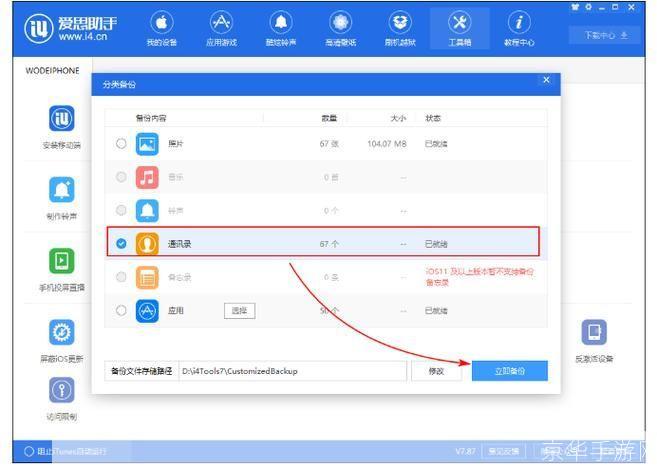Image resolution: width=657 pixels, height=467 pixels.
Task: Open the skin (shirt) icon in the title bar
Action: 574,7
